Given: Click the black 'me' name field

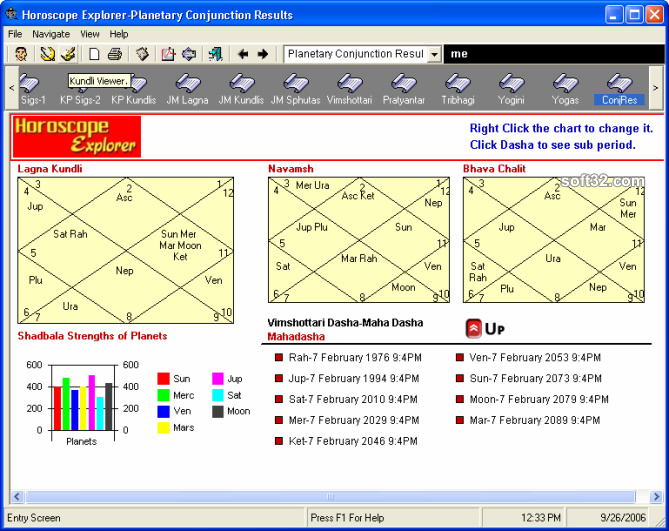Looking at the screenshot, I should point(554,54).
